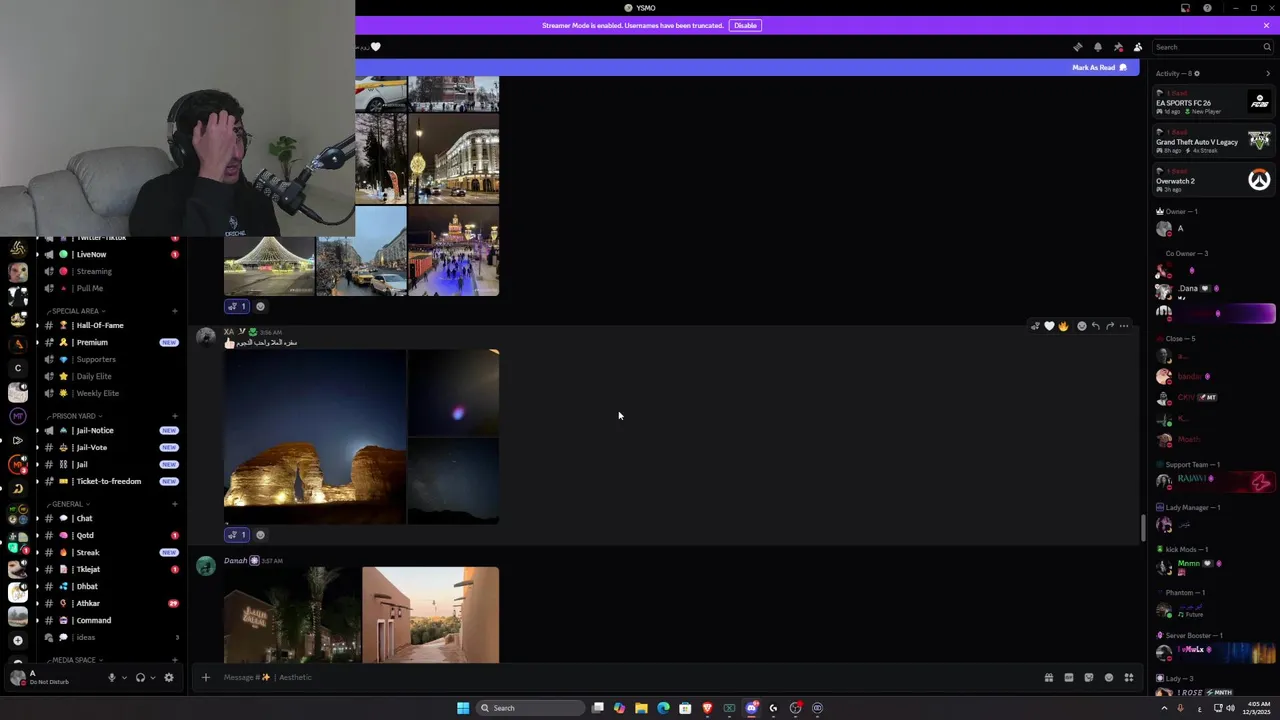Image resolution: width=1280 pixels, height=720 pixels.
Task: Create channel in PRISON YARD category
Action: click(175, 416)
